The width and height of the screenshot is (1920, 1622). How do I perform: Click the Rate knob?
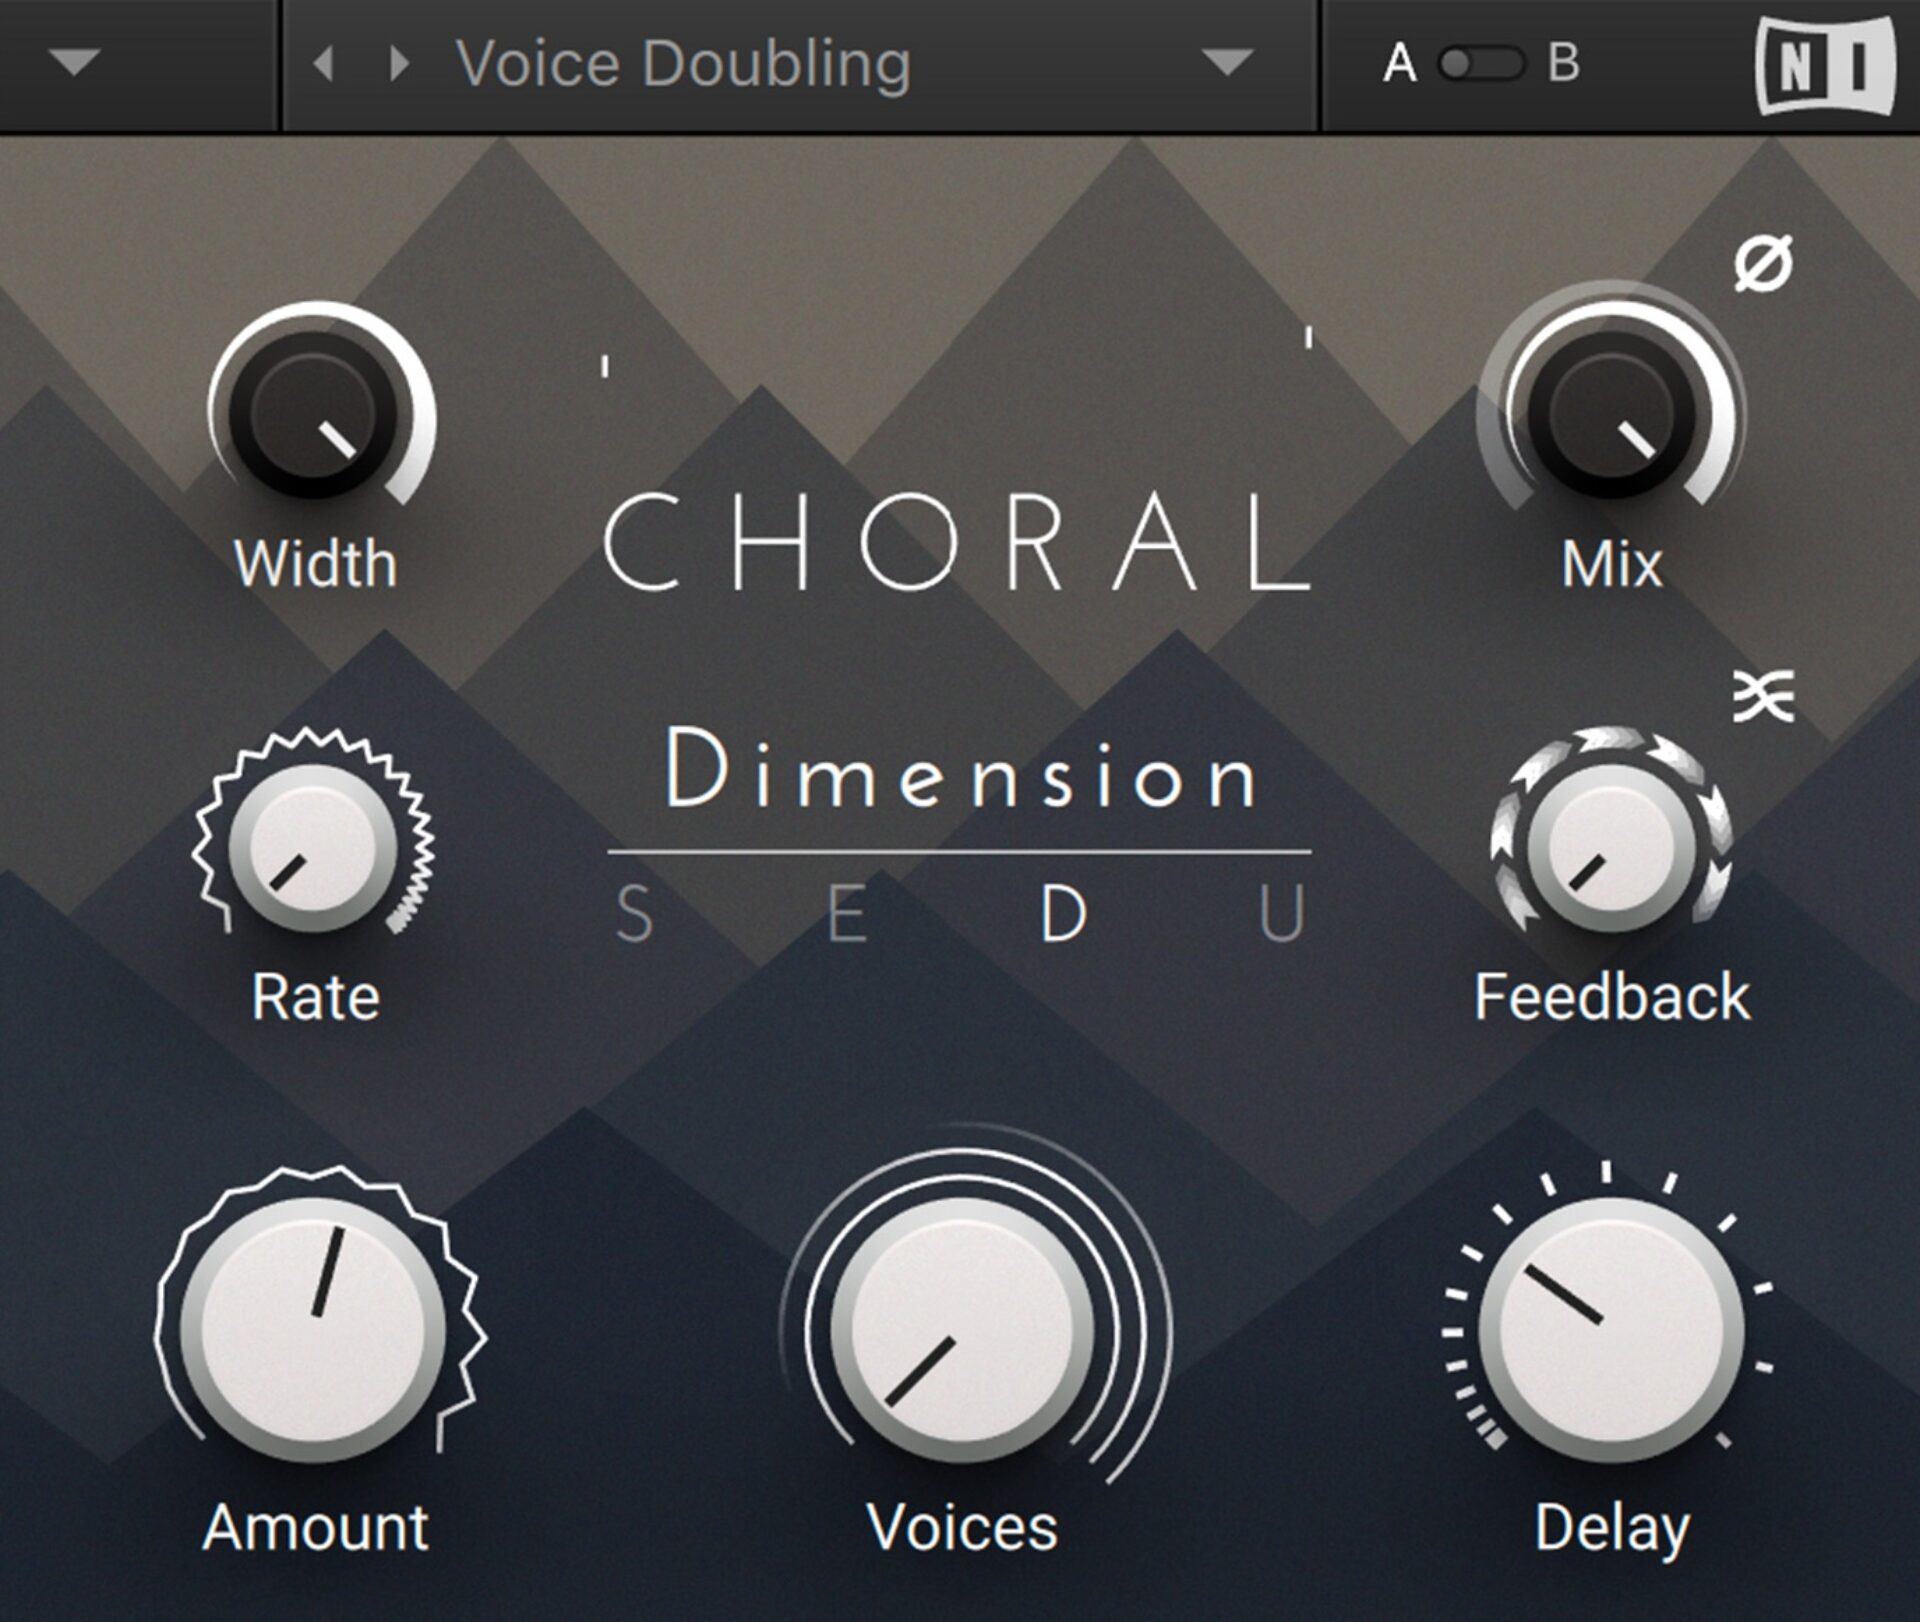[313, 846]
